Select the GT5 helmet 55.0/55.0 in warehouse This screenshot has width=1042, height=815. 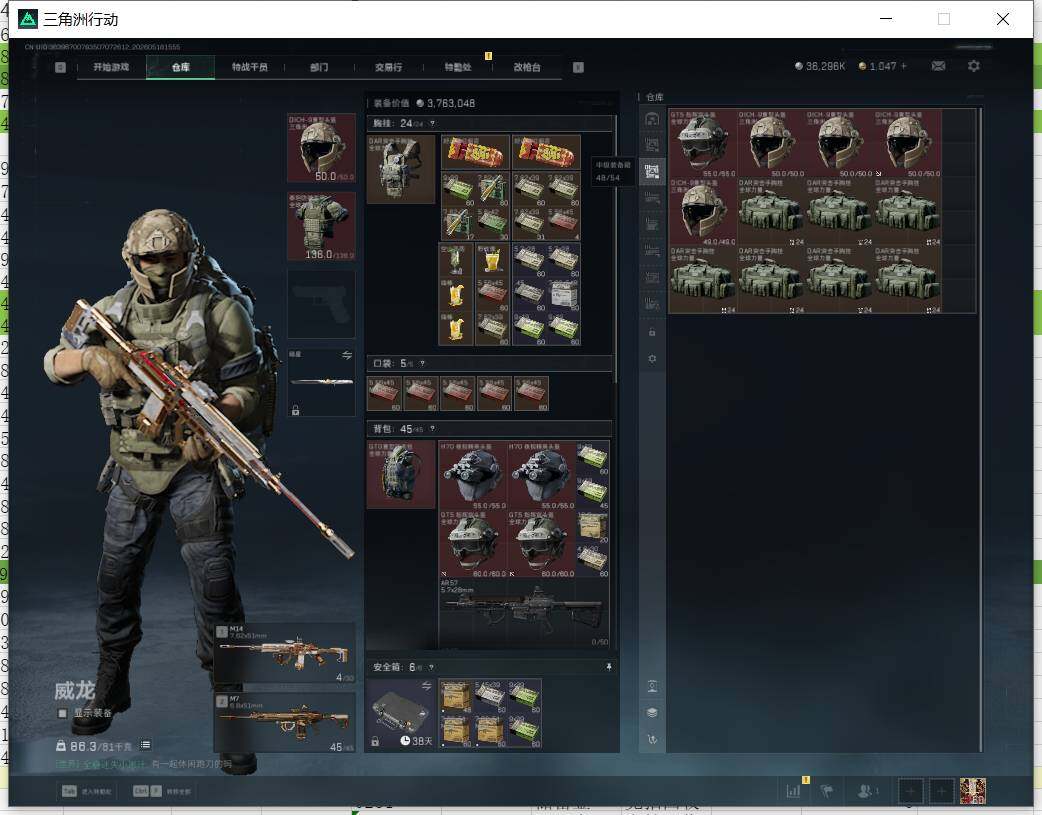pos(703,144)
